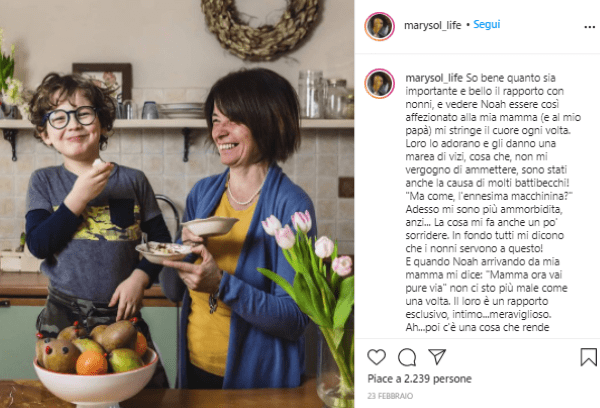Screen dimensions: 600x408
Task: Click the wreath on the wall
Action: coord(262,29)
